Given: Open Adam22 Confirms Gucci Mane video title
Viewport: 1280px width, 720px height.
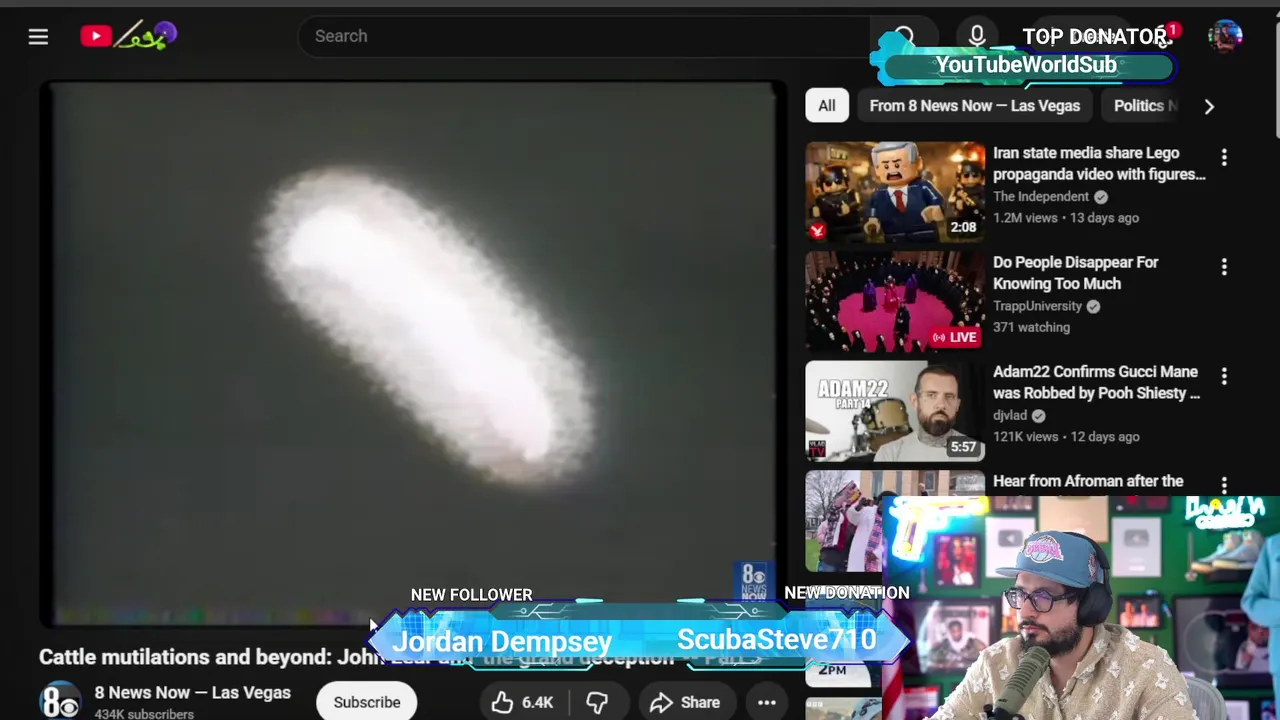Looking at the screenshot, I should pos(1097,382).
